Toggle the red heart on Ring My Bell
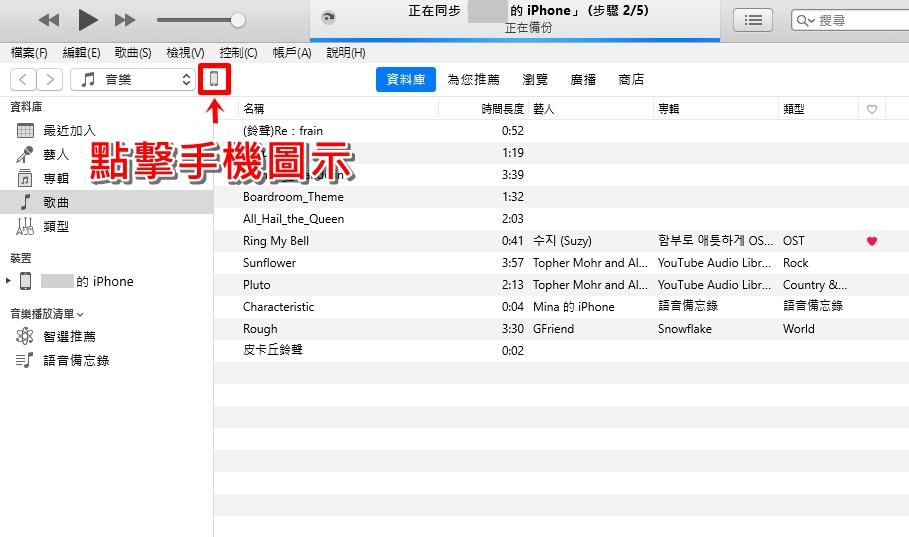The width and height of the screenshot is (909, 537). tap(872, 241)
